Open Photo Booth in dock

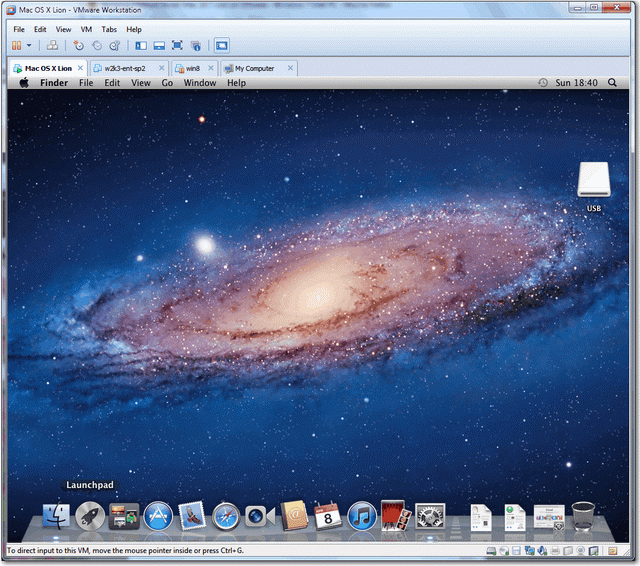click(394, 515)
